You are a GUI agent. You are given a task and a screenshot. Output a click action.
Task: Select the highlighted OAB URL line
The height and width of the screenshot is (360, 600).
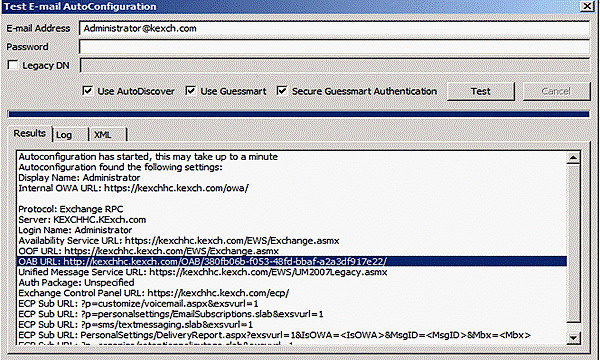[x=292, y=261]
